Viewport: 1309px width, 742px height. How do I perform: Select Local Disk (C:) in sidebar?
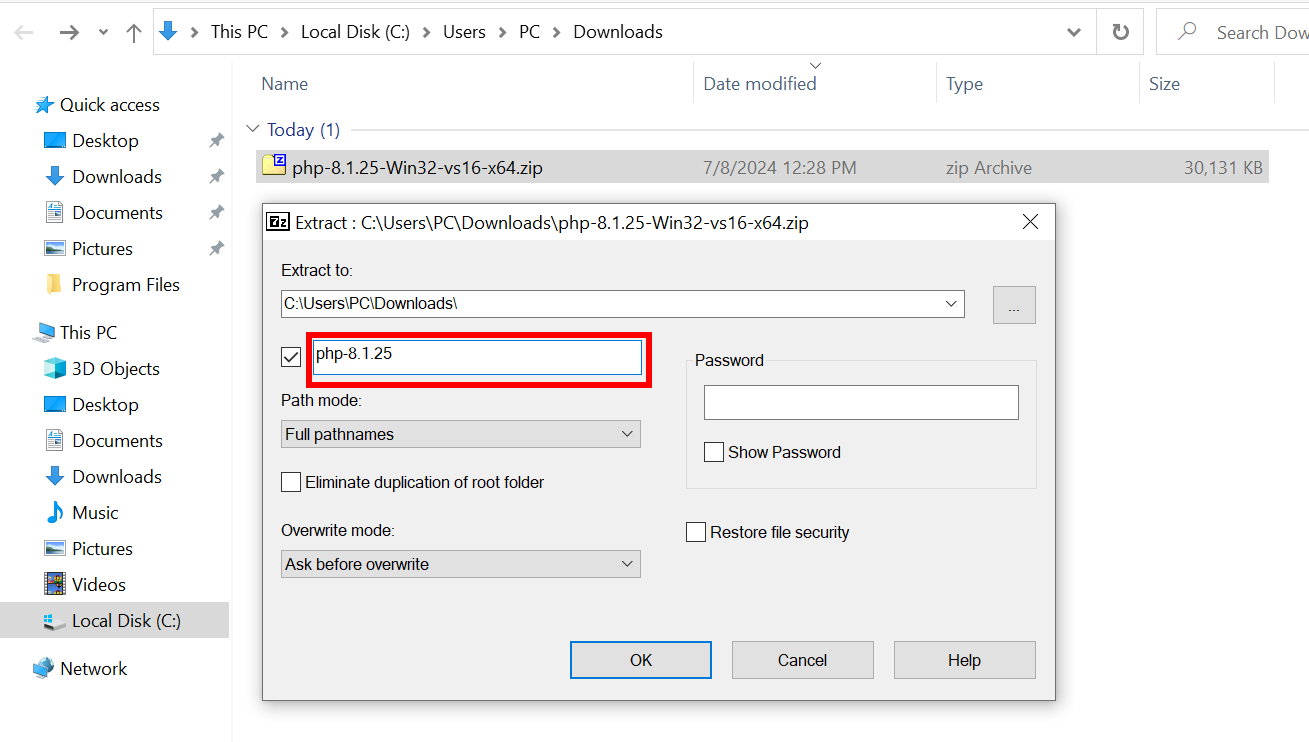[x=126, y=621]
